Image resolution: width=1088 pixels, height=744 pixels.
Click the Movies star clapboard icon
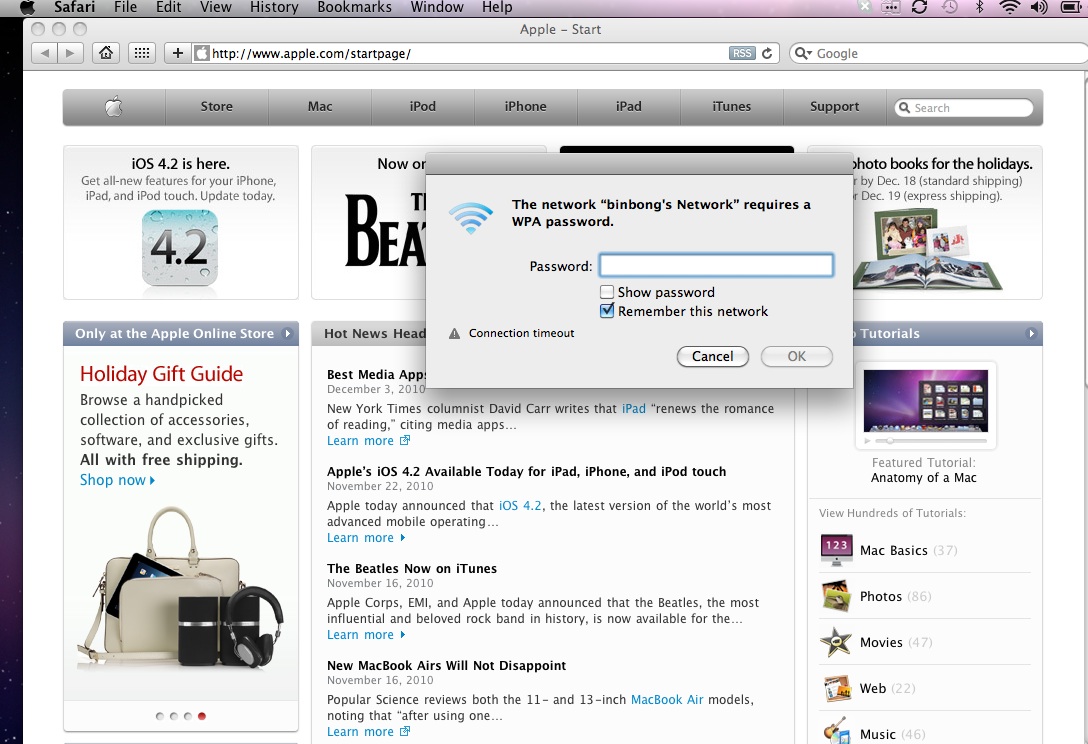[x=836, y=642]
